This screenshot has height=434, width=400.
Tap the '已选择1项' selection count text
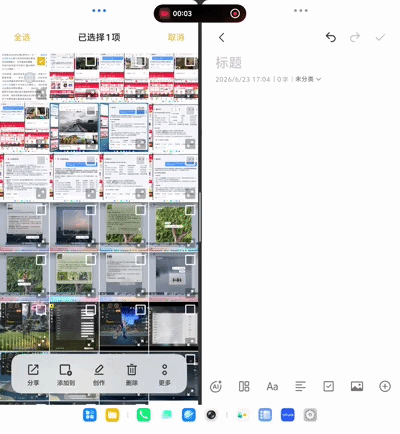coord(99,37)
